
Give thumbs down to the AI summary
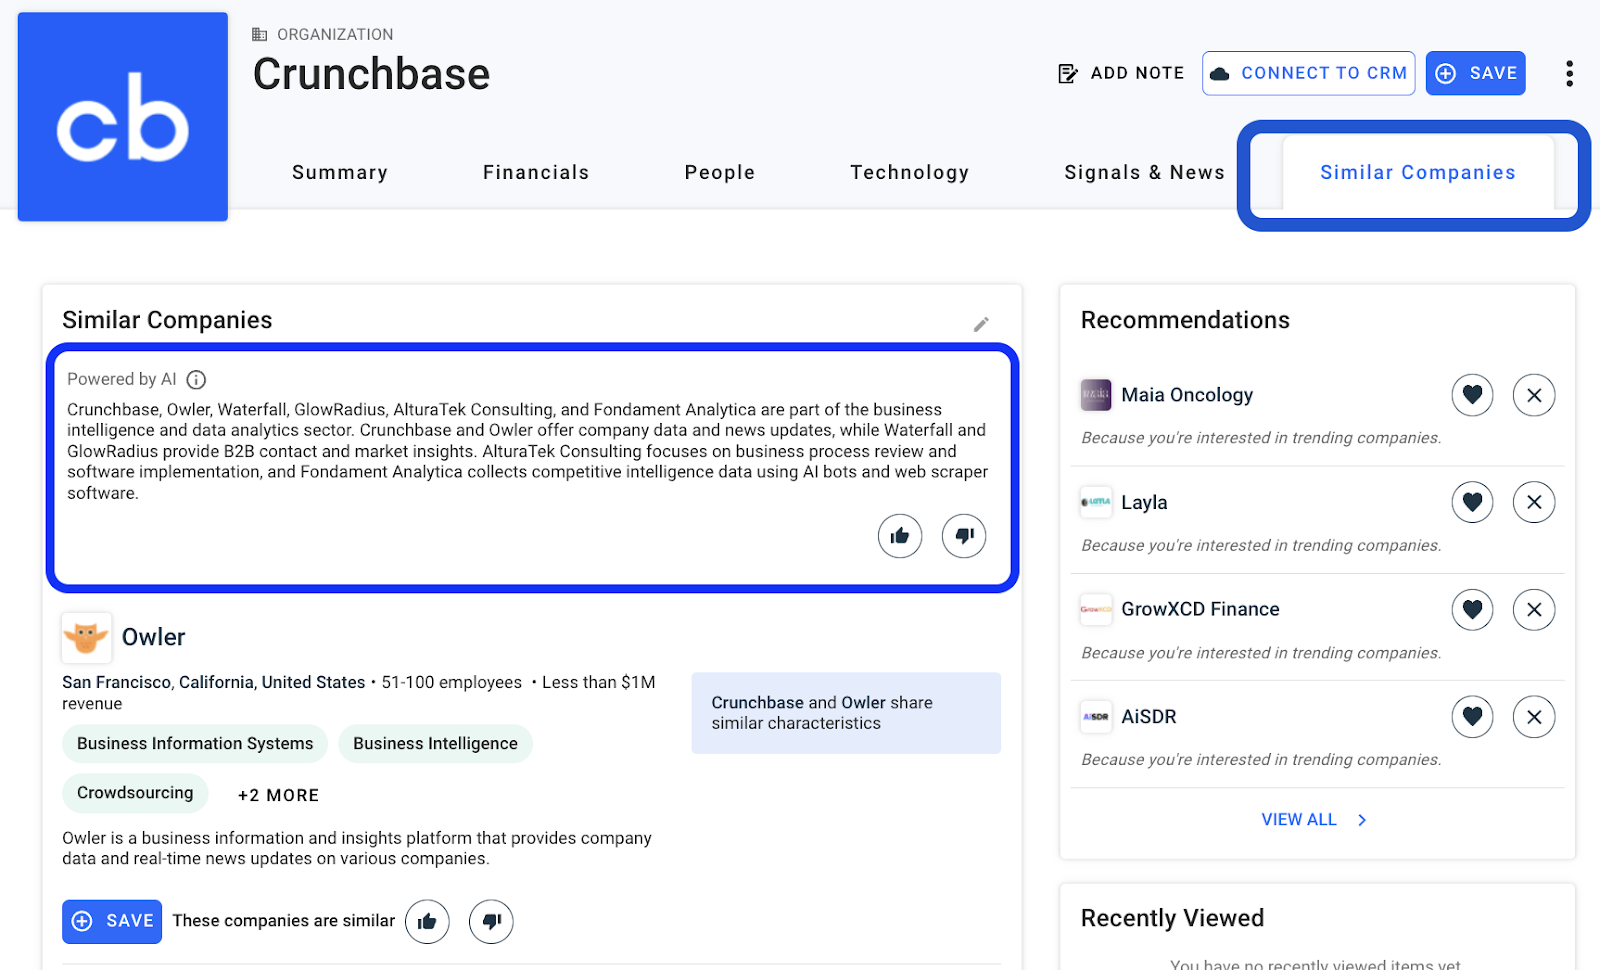[x=963, y=536]
